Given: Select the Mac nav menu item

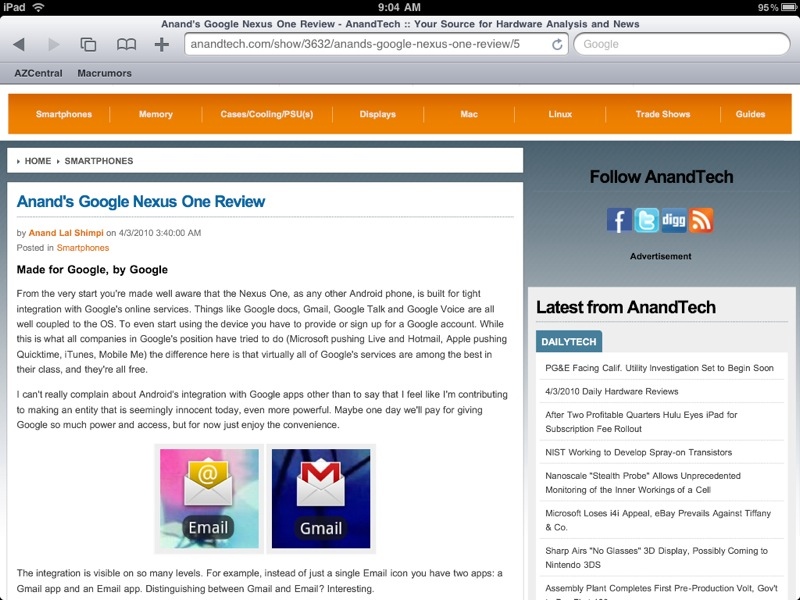Looking at the screenshot, I should coord(469,114).
